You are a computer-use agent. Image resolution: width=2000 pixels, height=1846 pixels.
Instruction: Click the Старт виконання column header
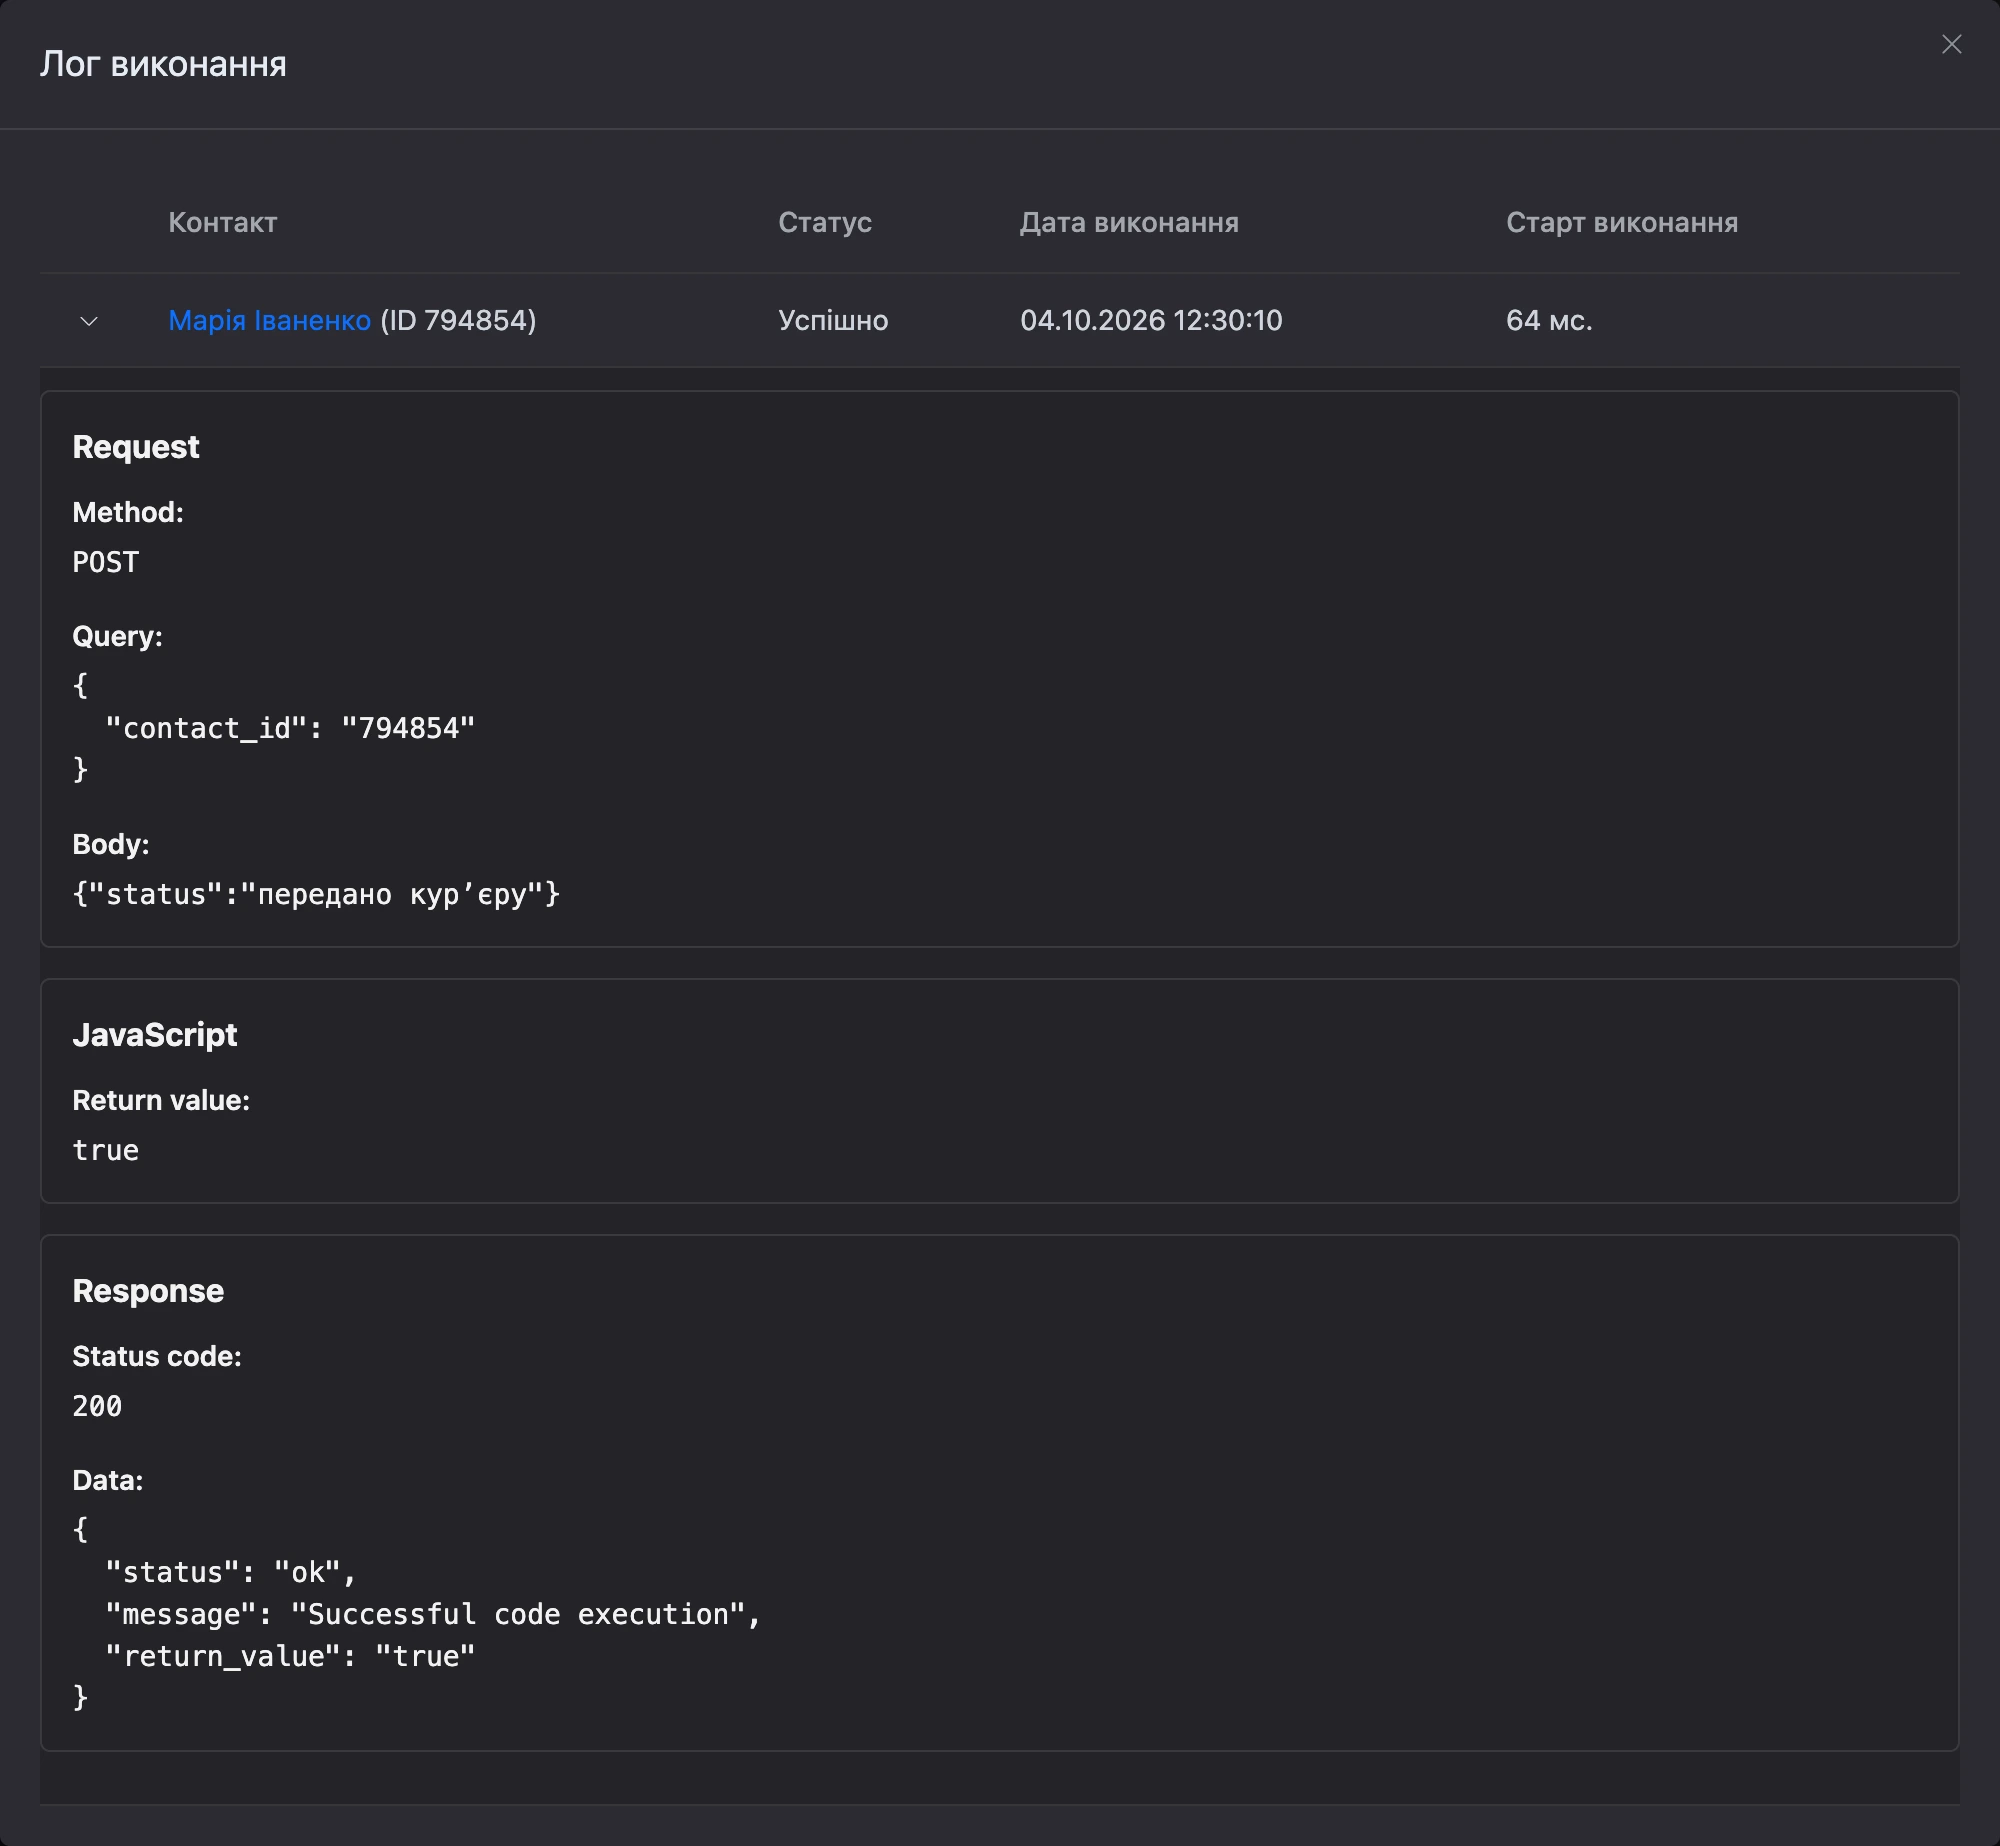1622,222
